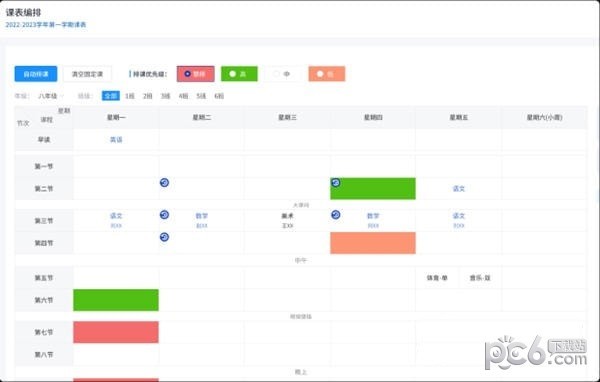The image size is (600, 382).
Task: Click the red cell at Monday 第七节
Action: (116, 332)
